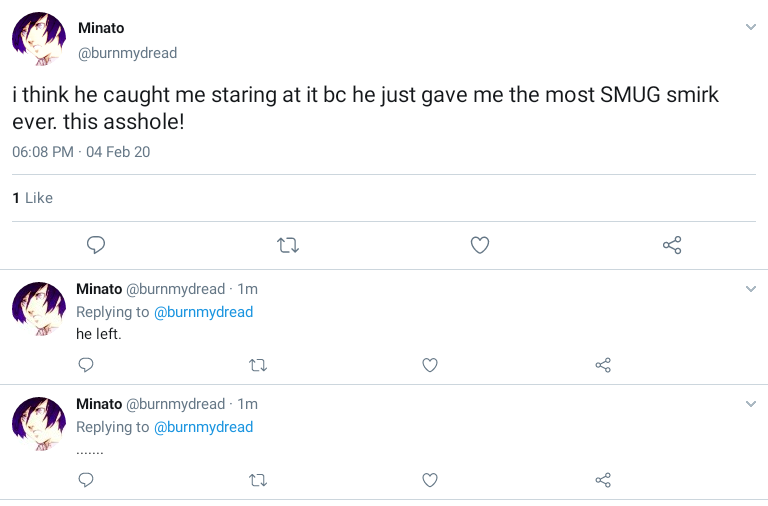The width and height of the screenshot is (768, 506).
Task: Open Minato's avatar on main tweet
Action: click(x=38, y=40)
